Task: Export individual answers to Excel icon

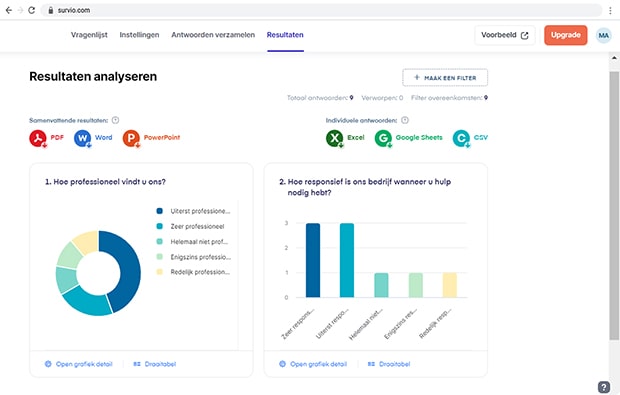Action: tap(335, 138)
